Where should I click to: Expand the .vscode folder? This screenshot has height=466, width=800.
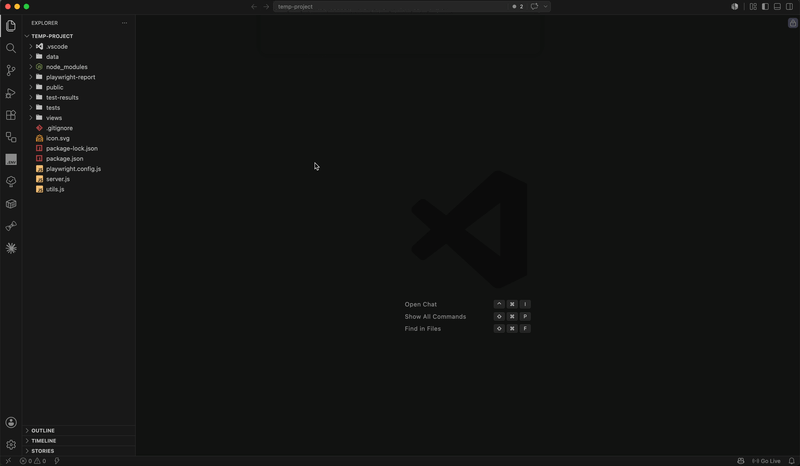tap(79, 46)
